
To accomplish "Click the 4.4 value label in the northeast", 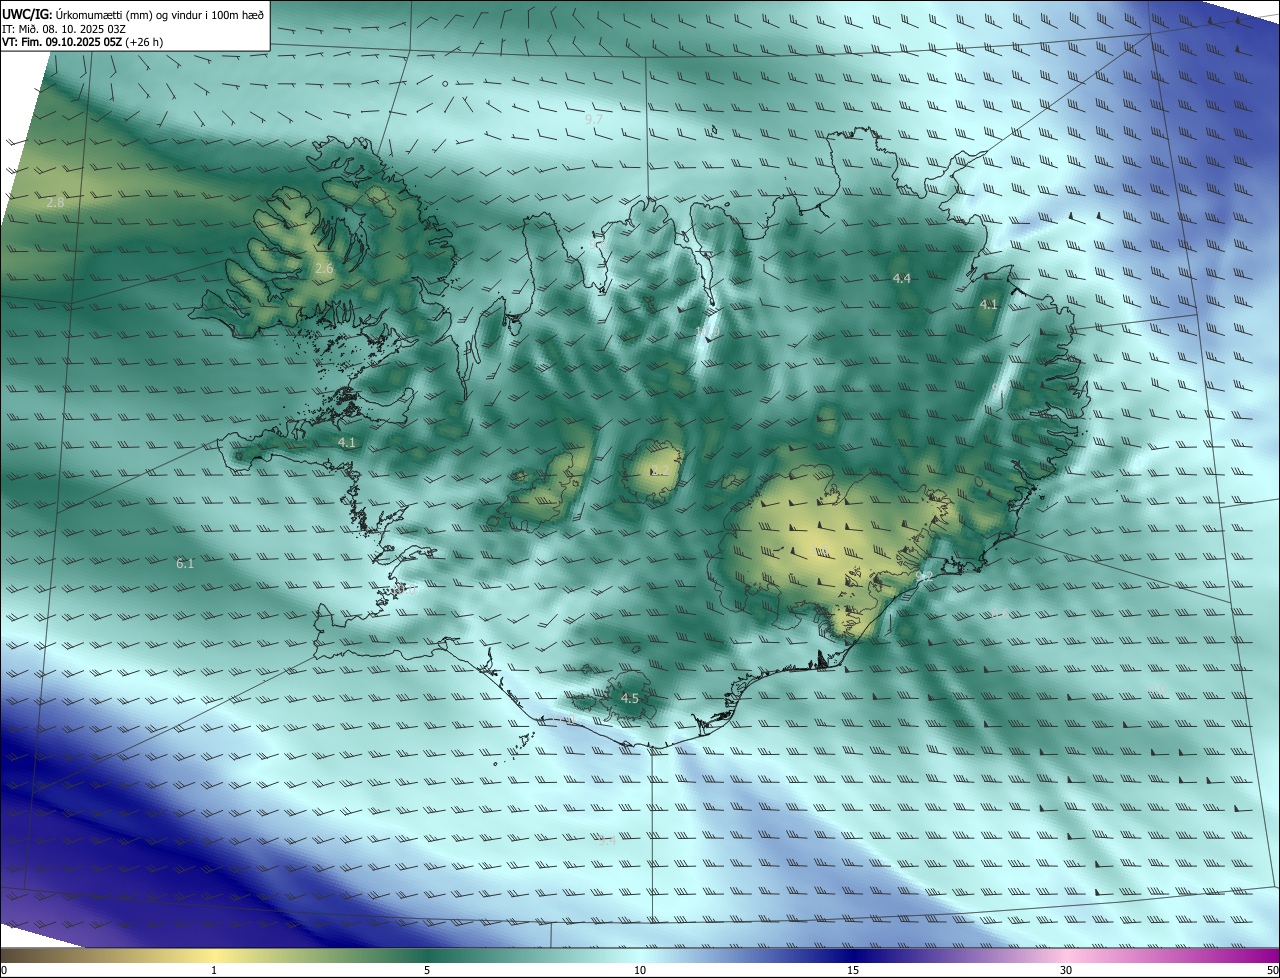I will [x=902, y=279].
